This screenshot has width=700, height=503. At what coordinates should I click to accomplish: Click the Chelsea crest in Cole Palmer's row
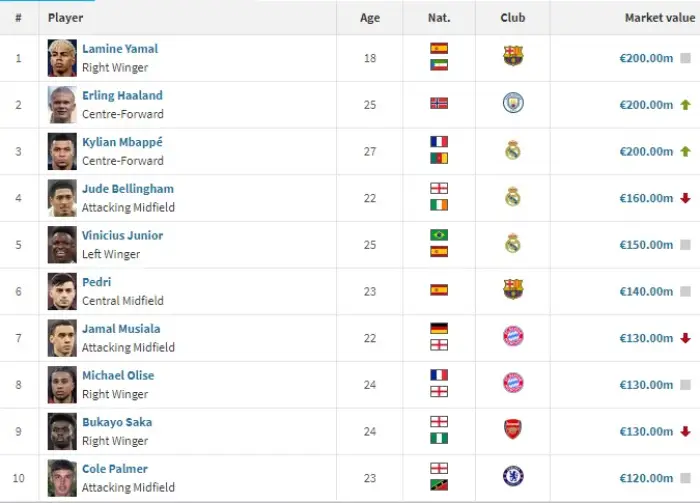(x=513, y=476)
